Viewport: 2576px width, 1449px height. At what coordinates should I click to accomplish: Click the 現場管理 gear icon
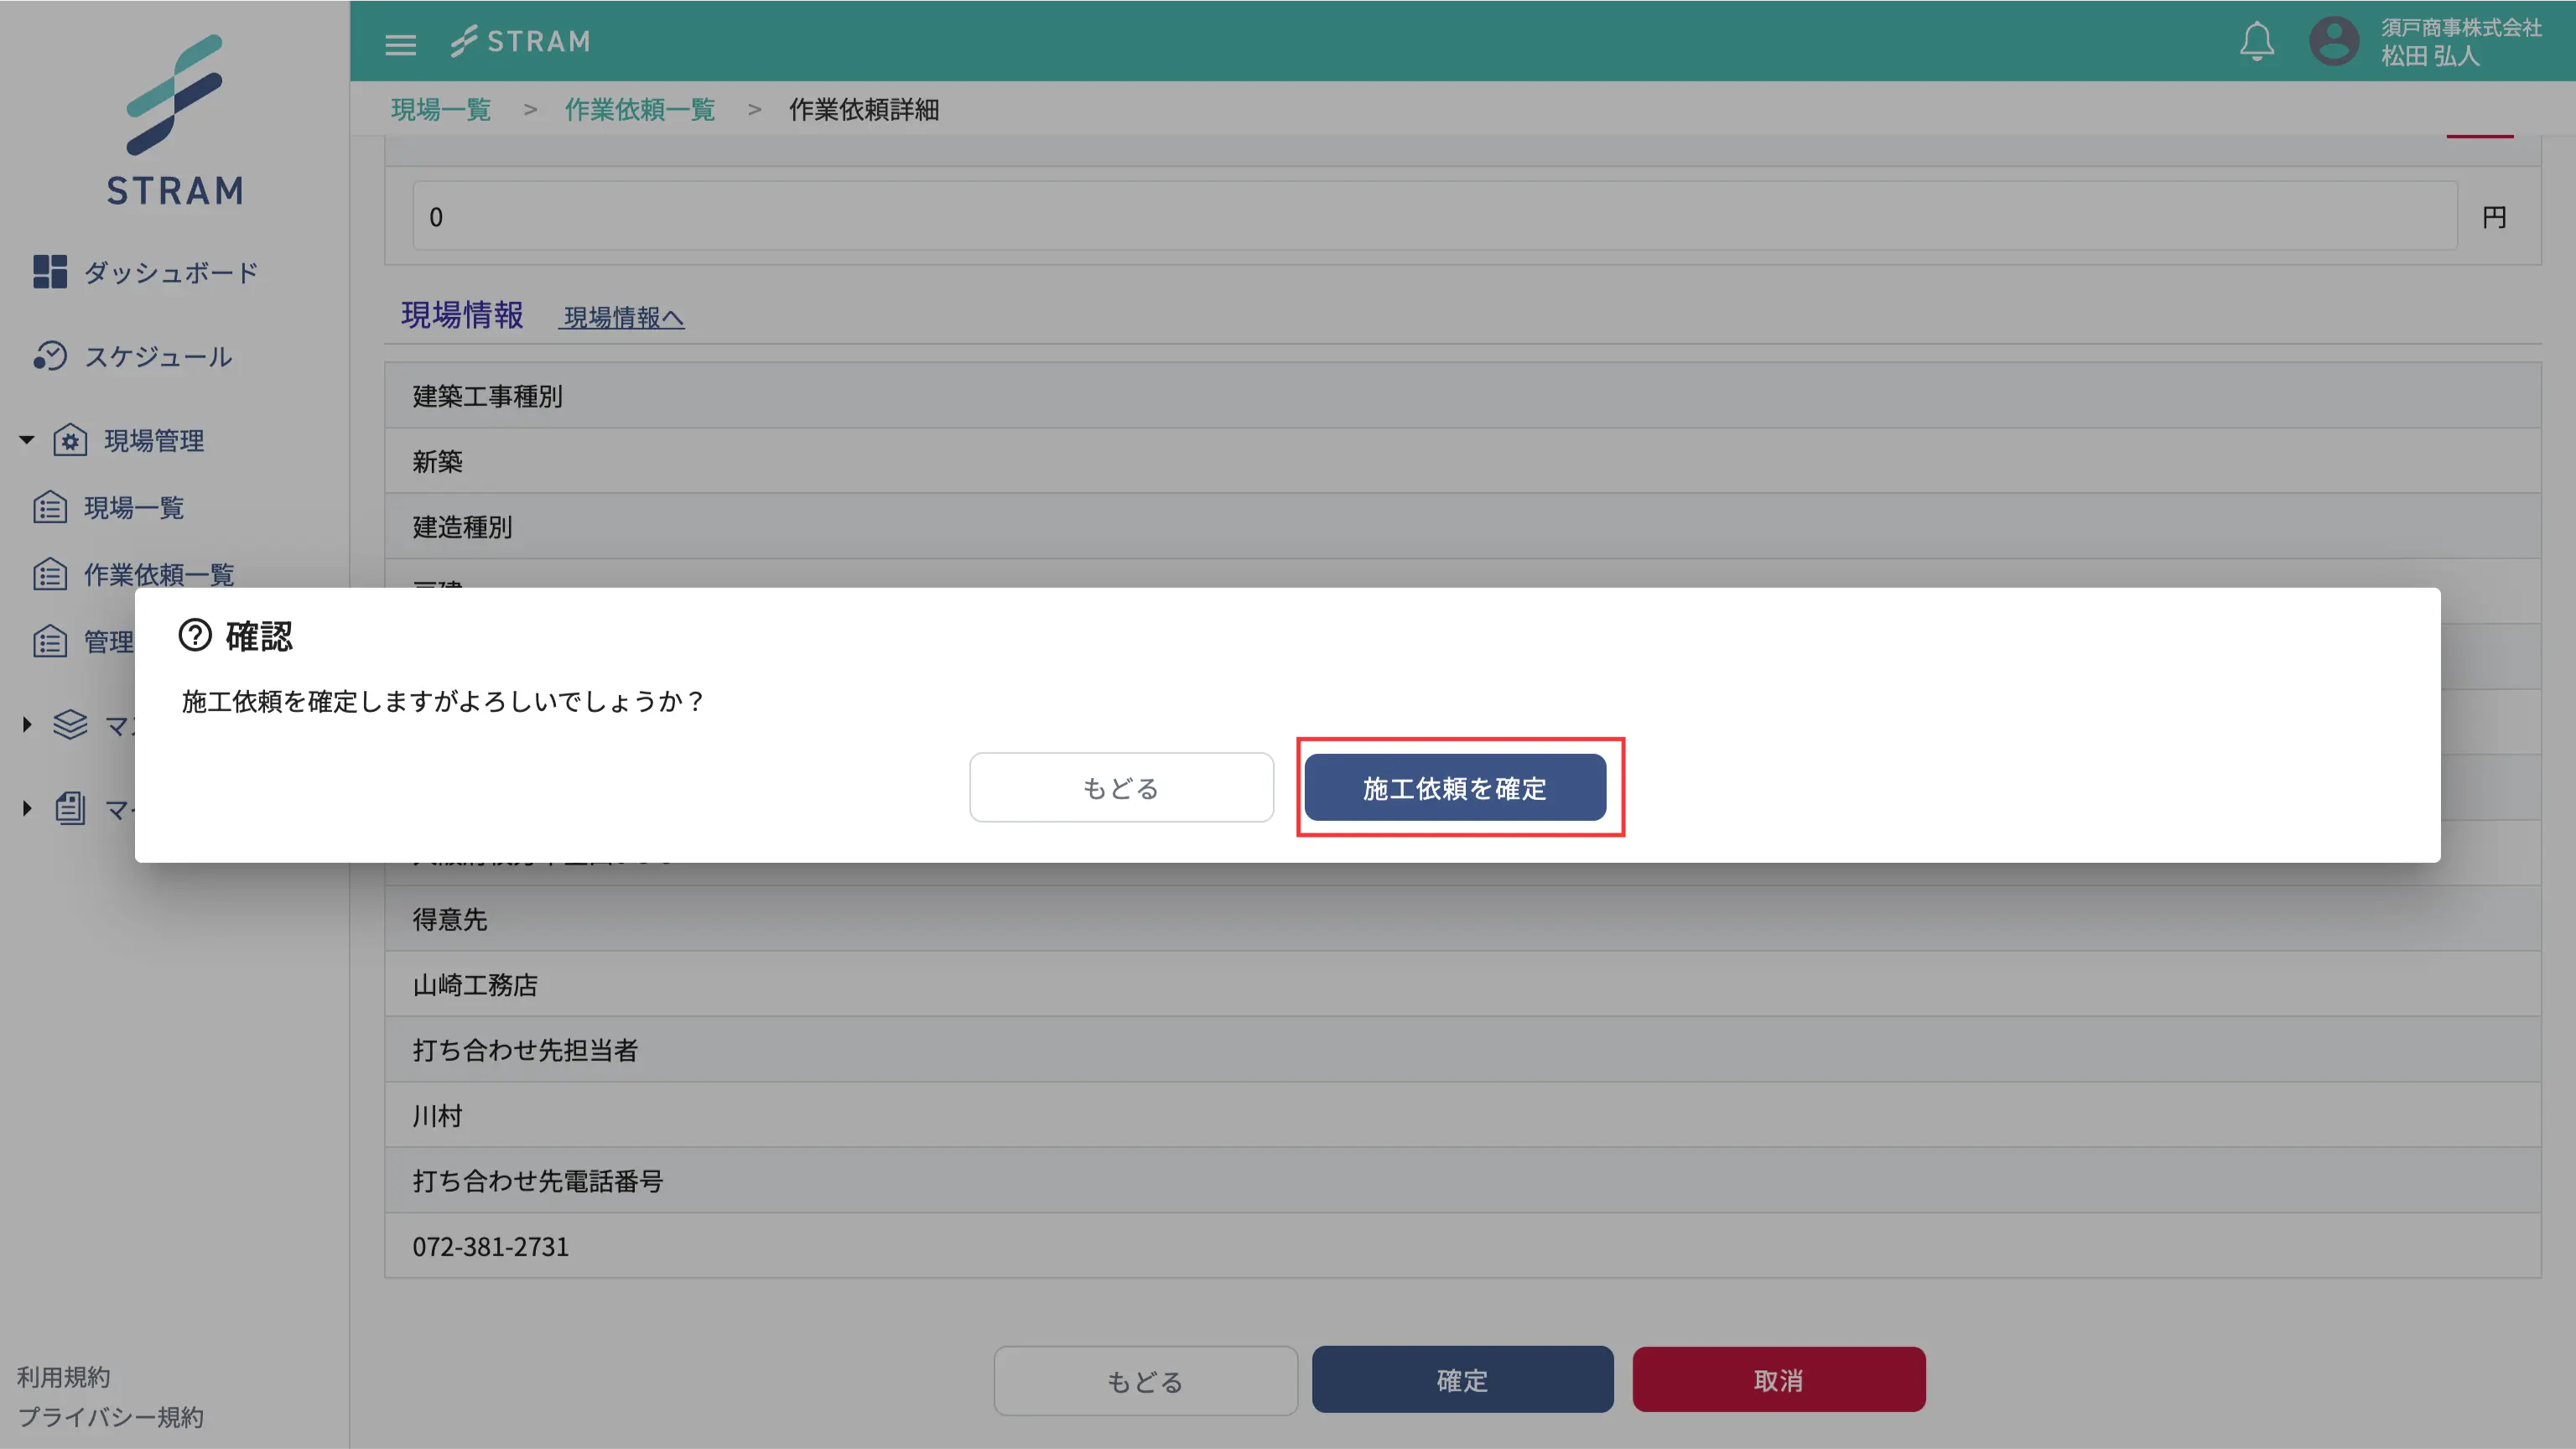(70, 440)
